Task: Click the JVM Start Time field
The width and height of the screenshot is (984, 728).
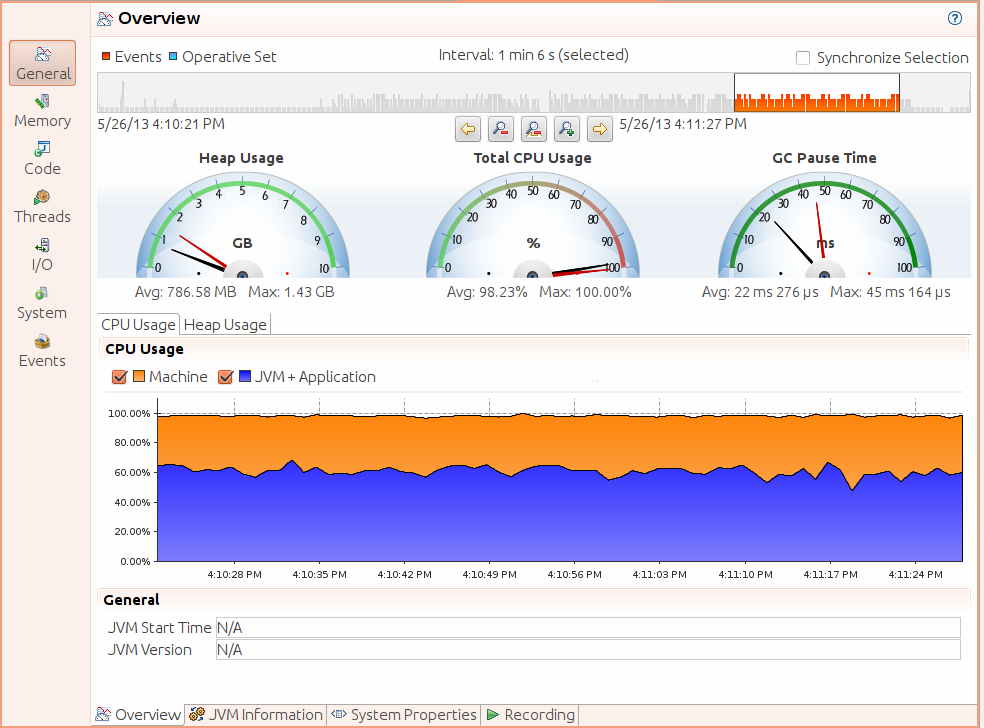Action: pos(588,628)
